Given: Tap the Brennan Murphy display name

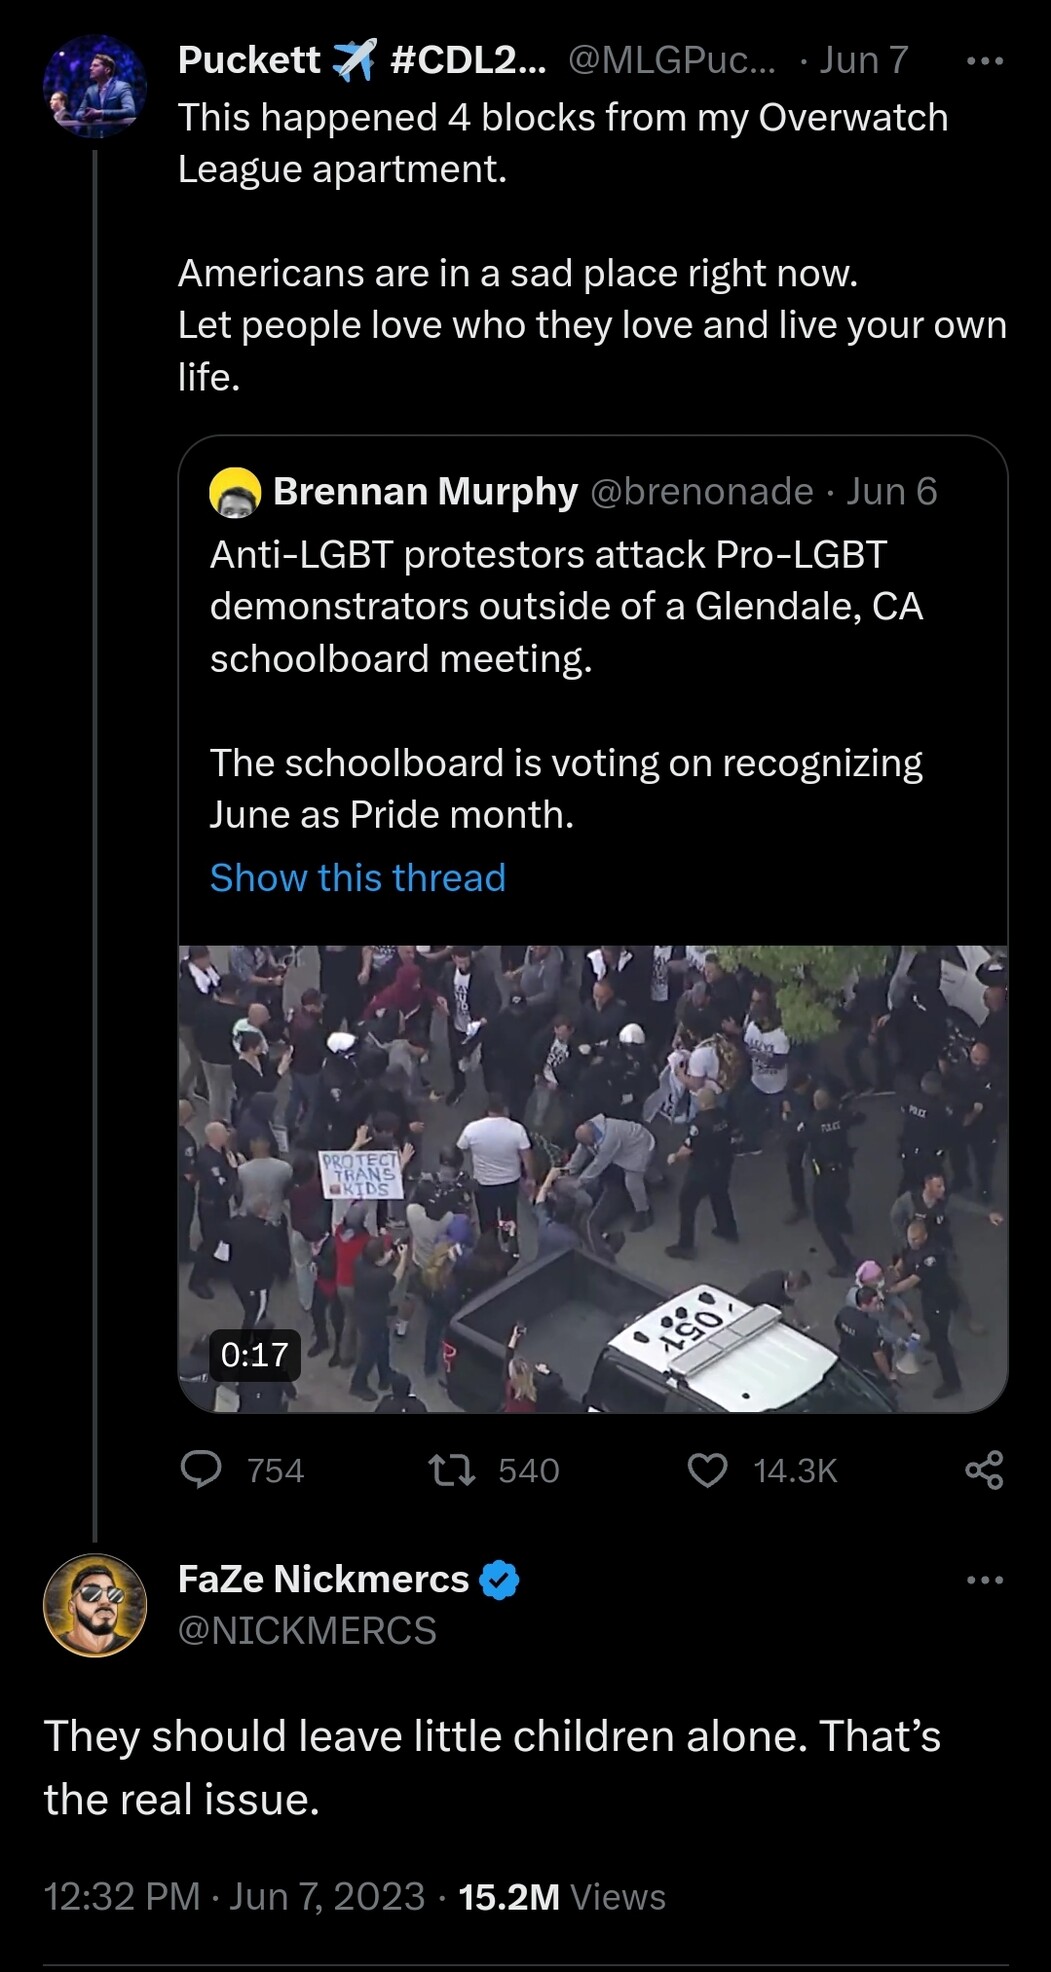Looking at the screenshot, I should (x=425, y=492).
